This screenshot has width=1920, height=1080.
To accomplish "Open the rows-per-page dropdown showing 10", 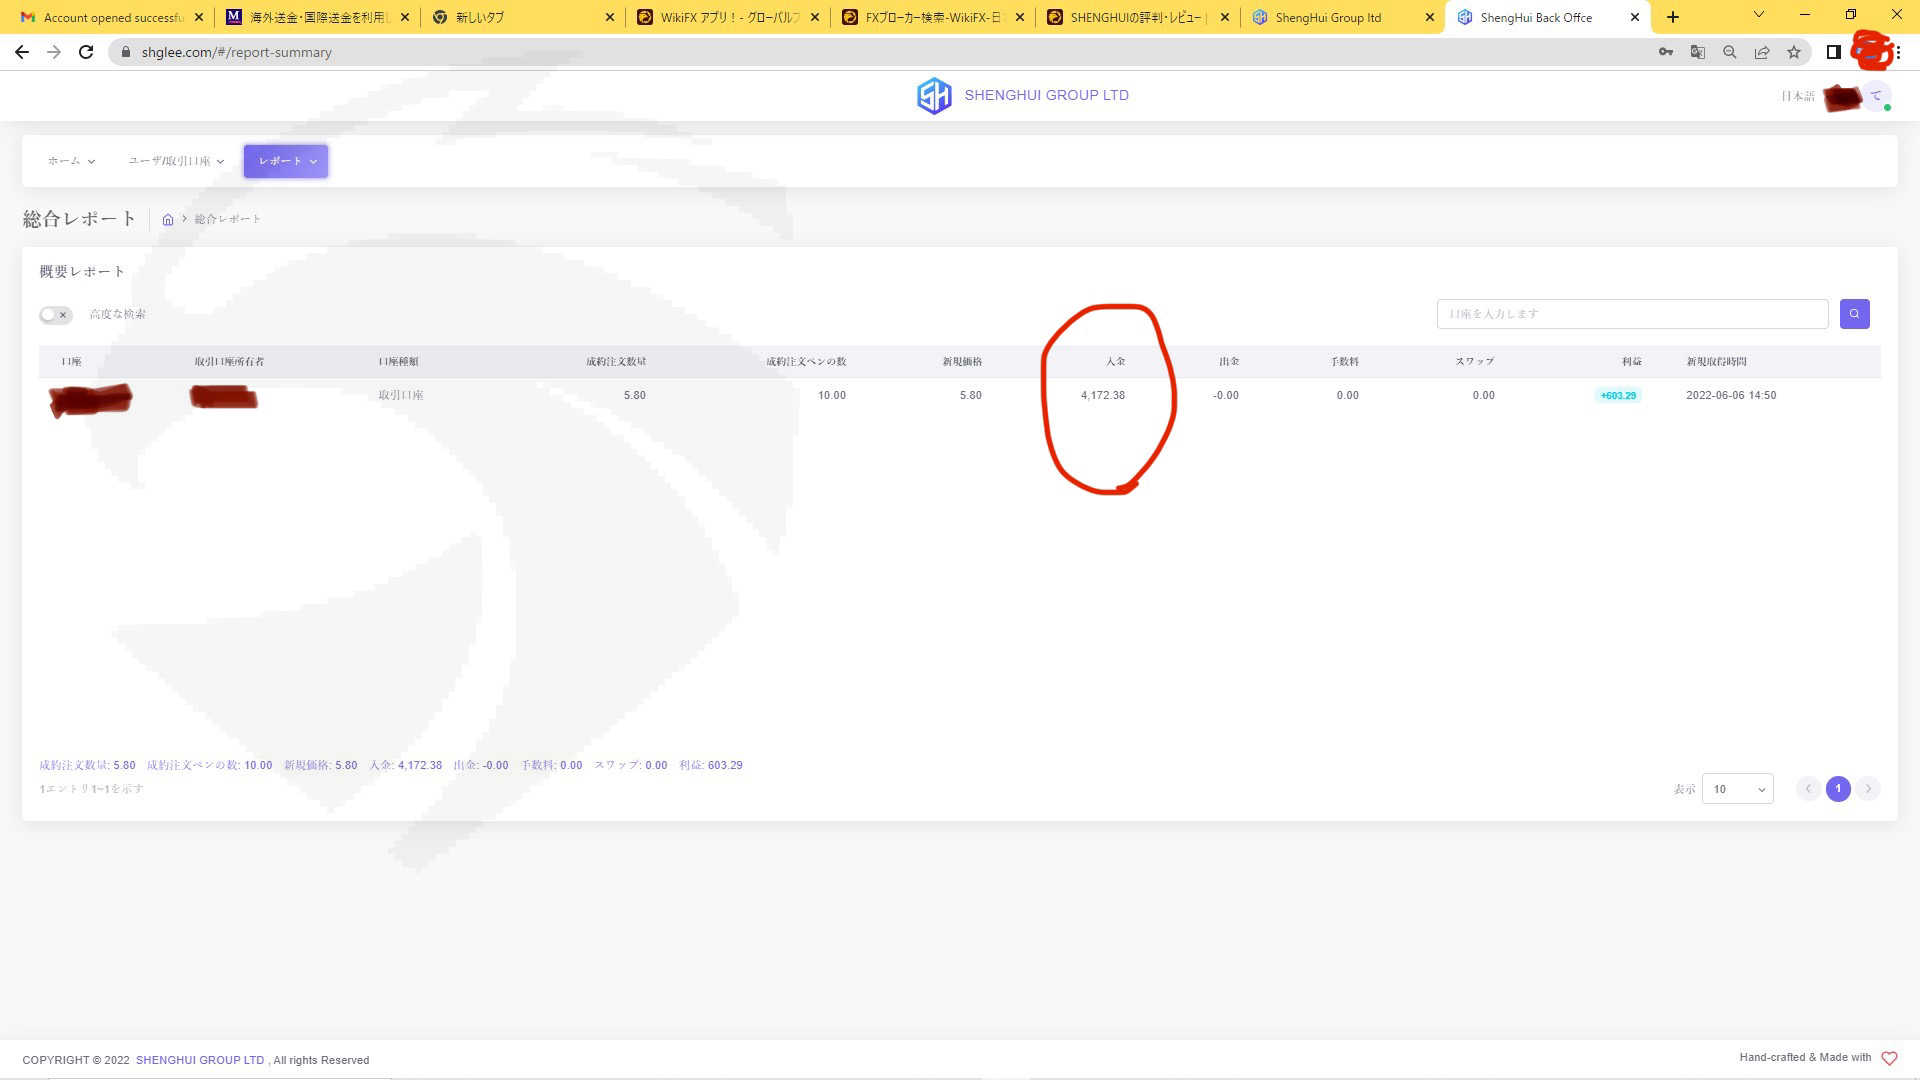I will pos(1737,789).
